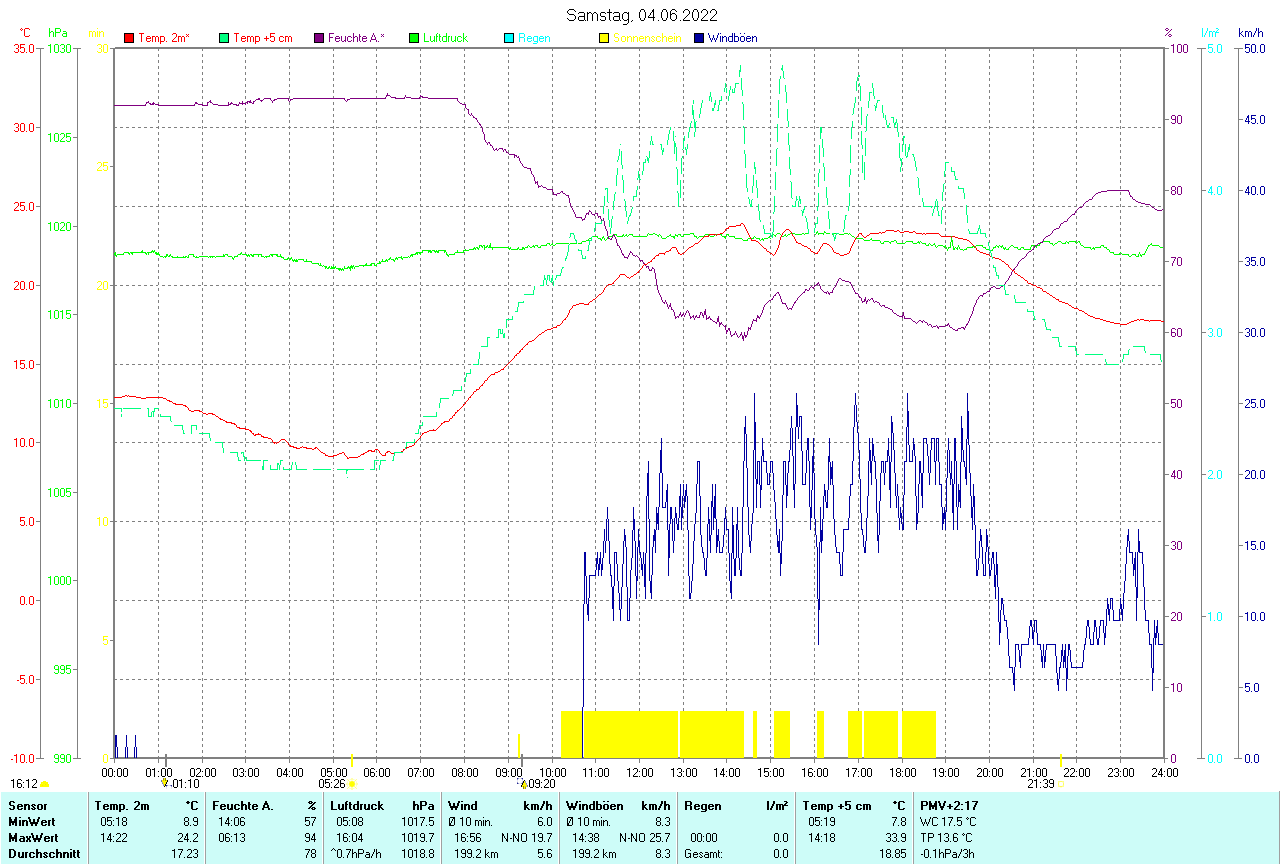
Task: Click the dew point value TP 13.6 °C
Action: tap(946, 838)
